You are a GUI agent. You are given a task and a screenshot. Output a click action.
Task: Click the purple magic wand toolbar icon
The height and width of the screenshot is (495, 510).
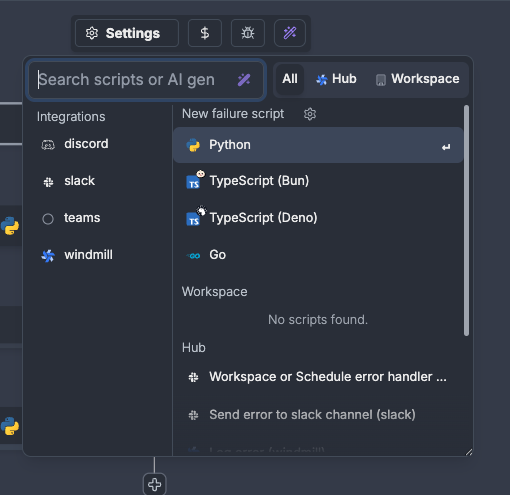pyautogui.click(x=290, y=33)
